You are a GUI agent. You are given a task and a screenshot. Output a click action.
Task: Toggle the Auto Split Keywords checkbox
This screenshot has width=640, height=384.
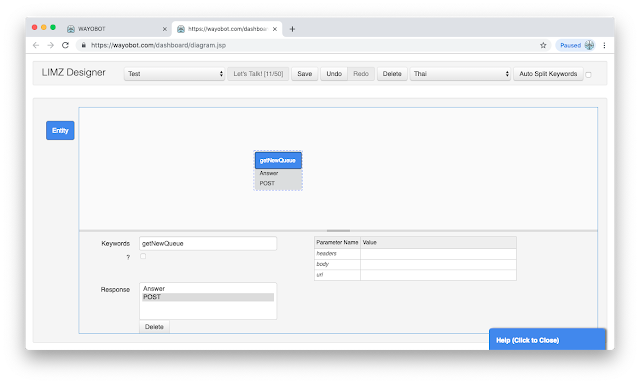pos(588,75)
